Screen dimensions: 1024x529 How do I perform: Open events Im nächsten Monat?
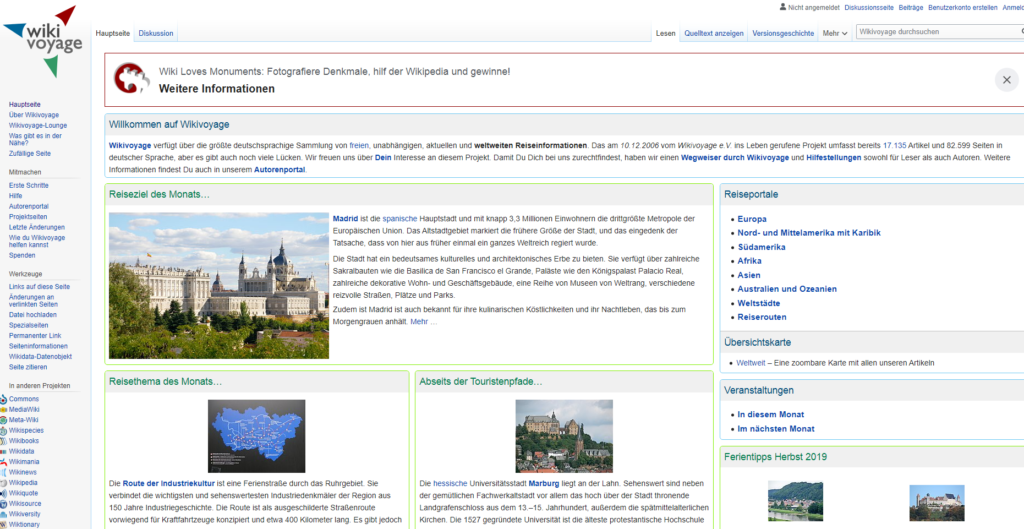776,429
